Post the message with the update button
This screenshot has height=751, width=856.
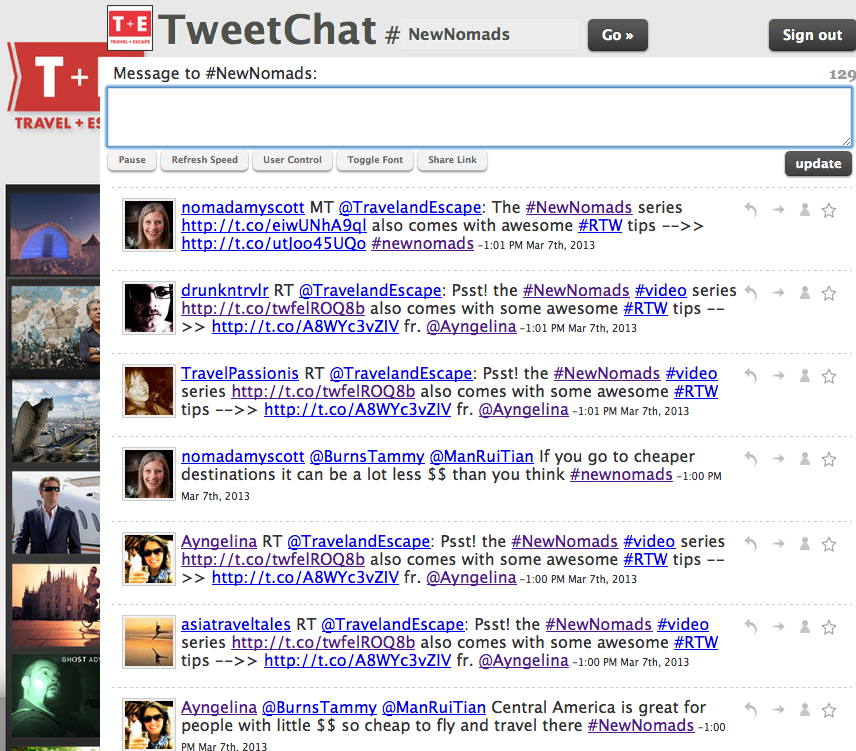[818, 163]
